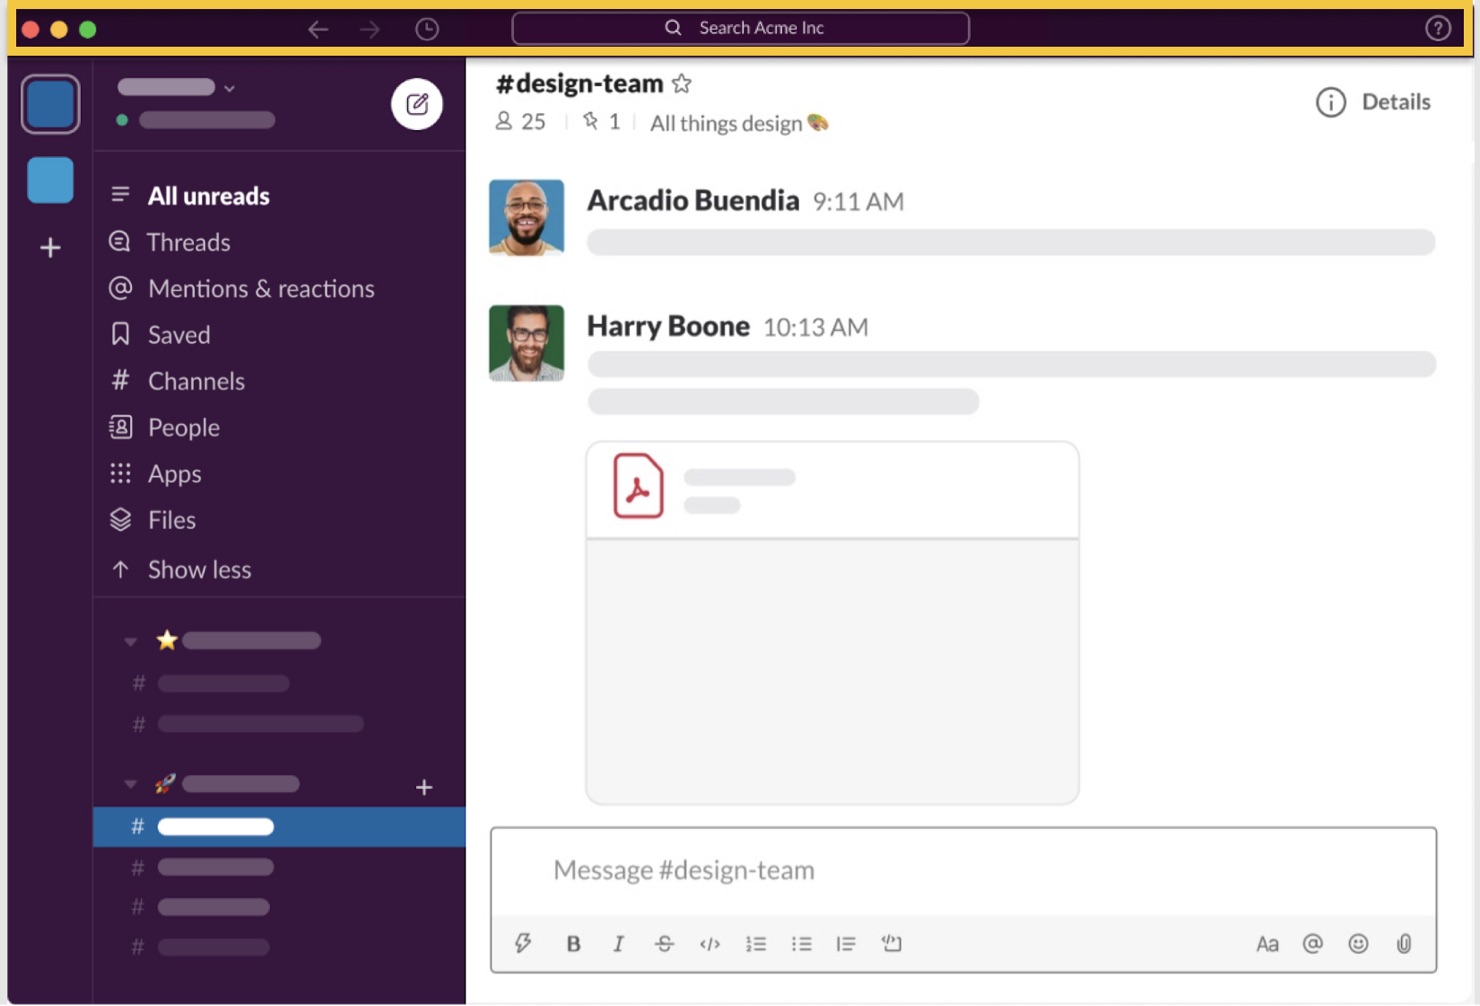1480x1006 pixels.
Task: Click the help question mark icon
Action: click(1437, 29)
